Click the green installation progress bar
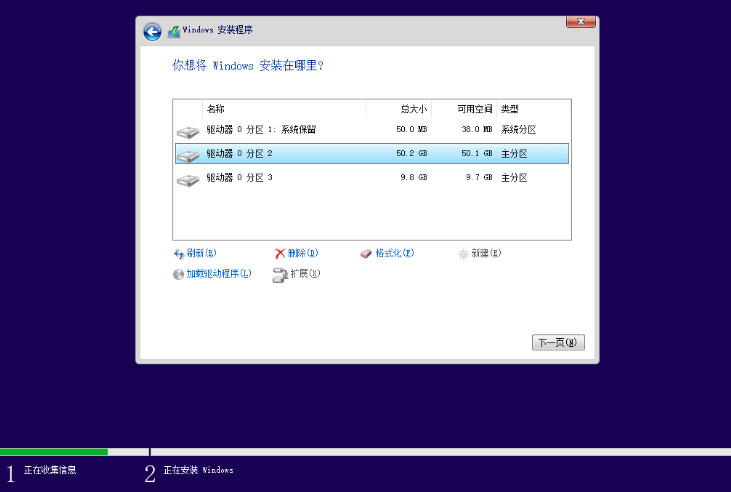Screen dimensions: 731x492 [54, 452]
